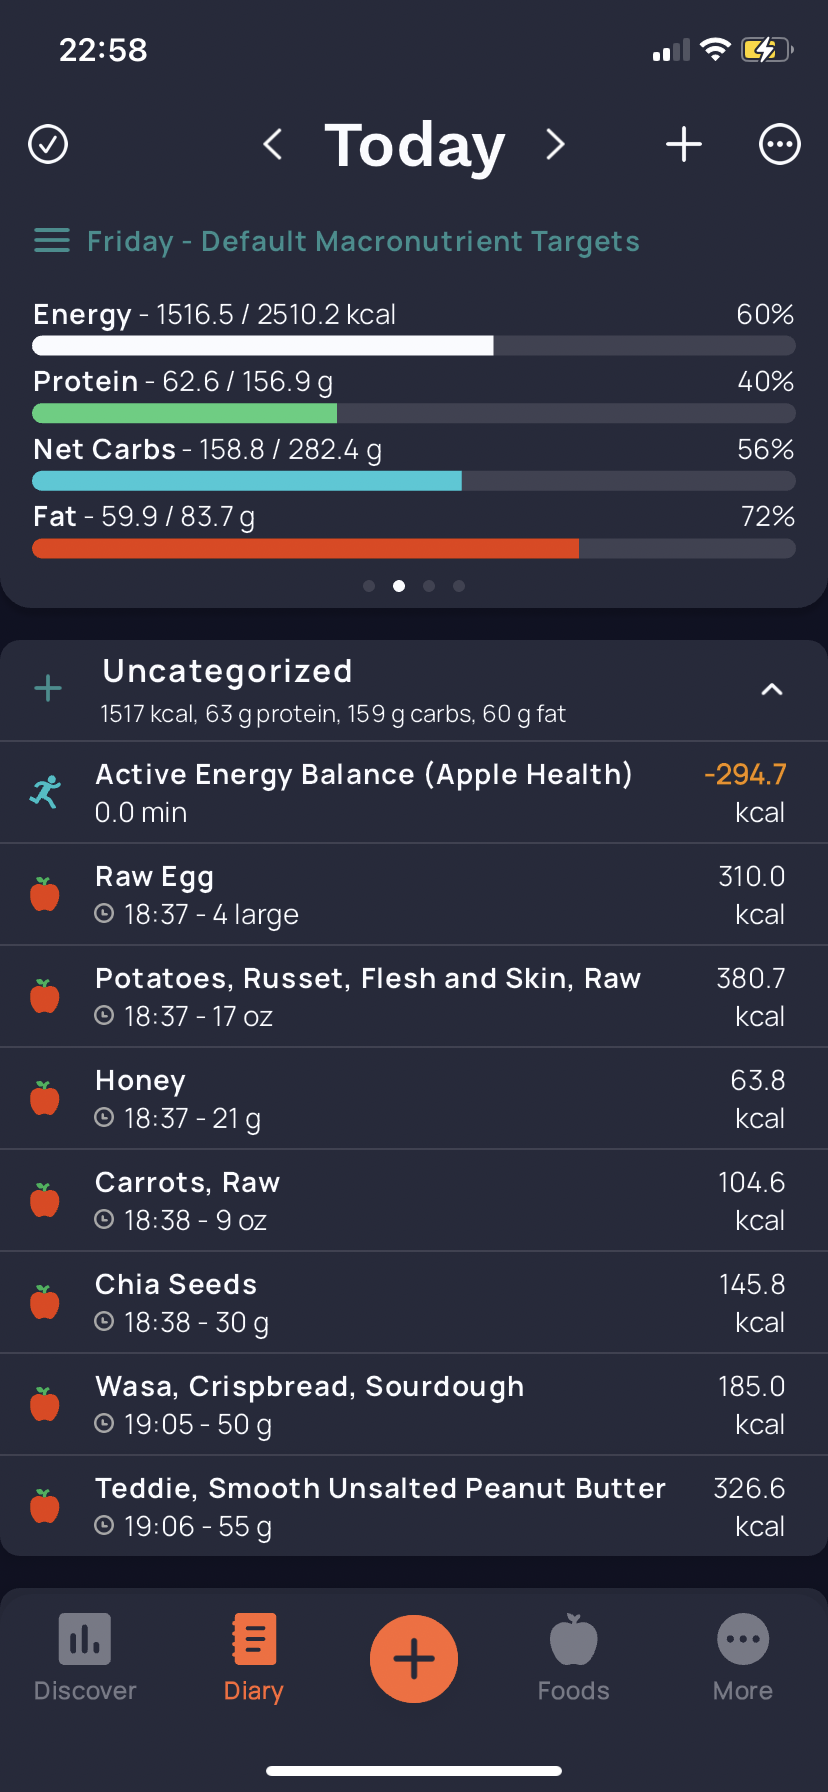Select the third page indicator dot
The width and height of the screenshot is (828, 1792).
coord(429,586)
